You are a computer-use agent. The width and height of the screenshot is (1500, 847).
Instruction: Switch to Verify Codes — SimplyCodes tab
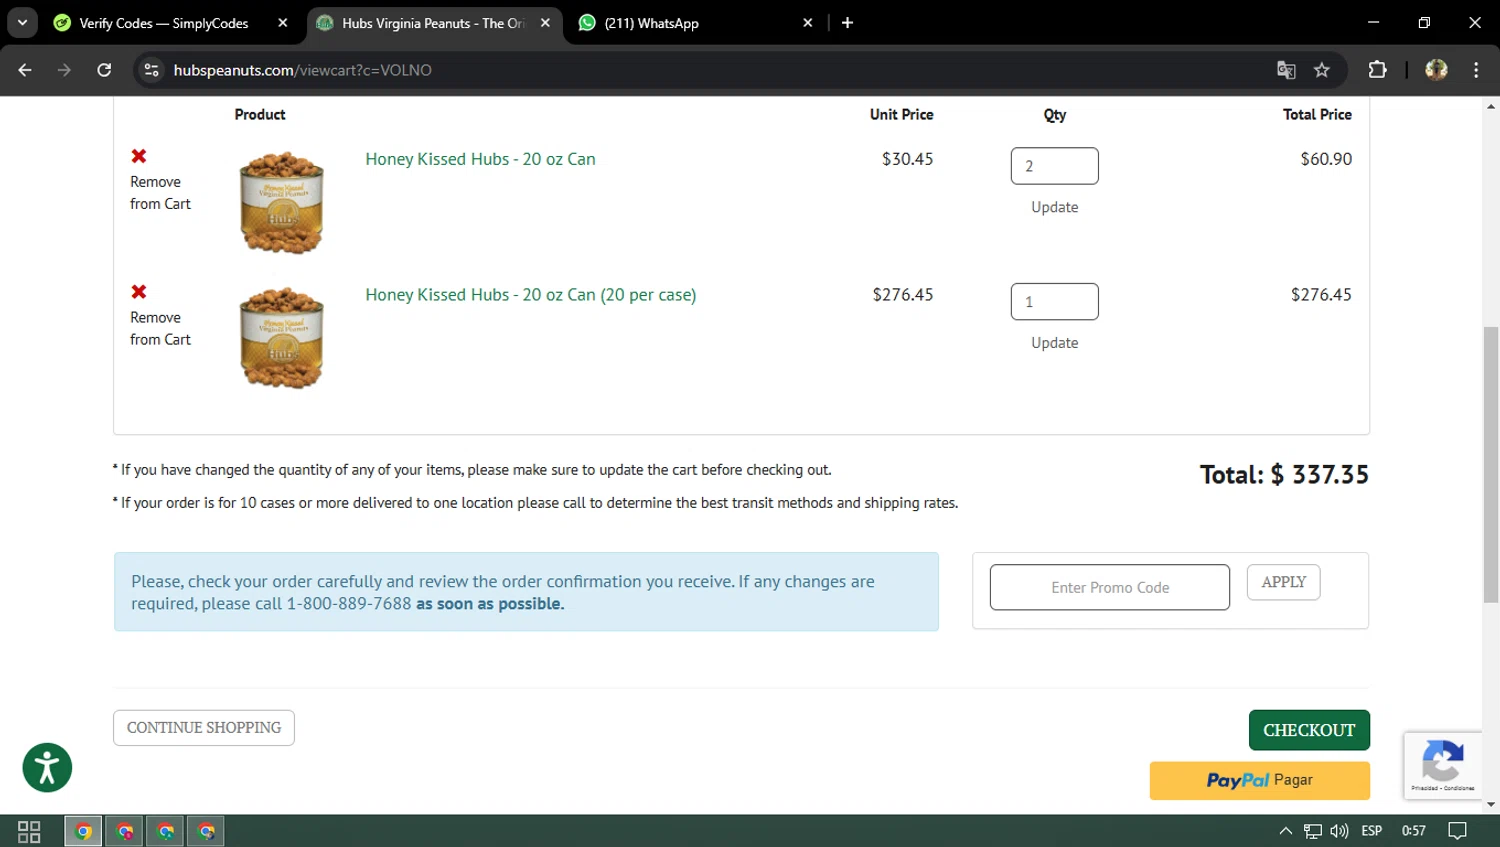(163, 23)
